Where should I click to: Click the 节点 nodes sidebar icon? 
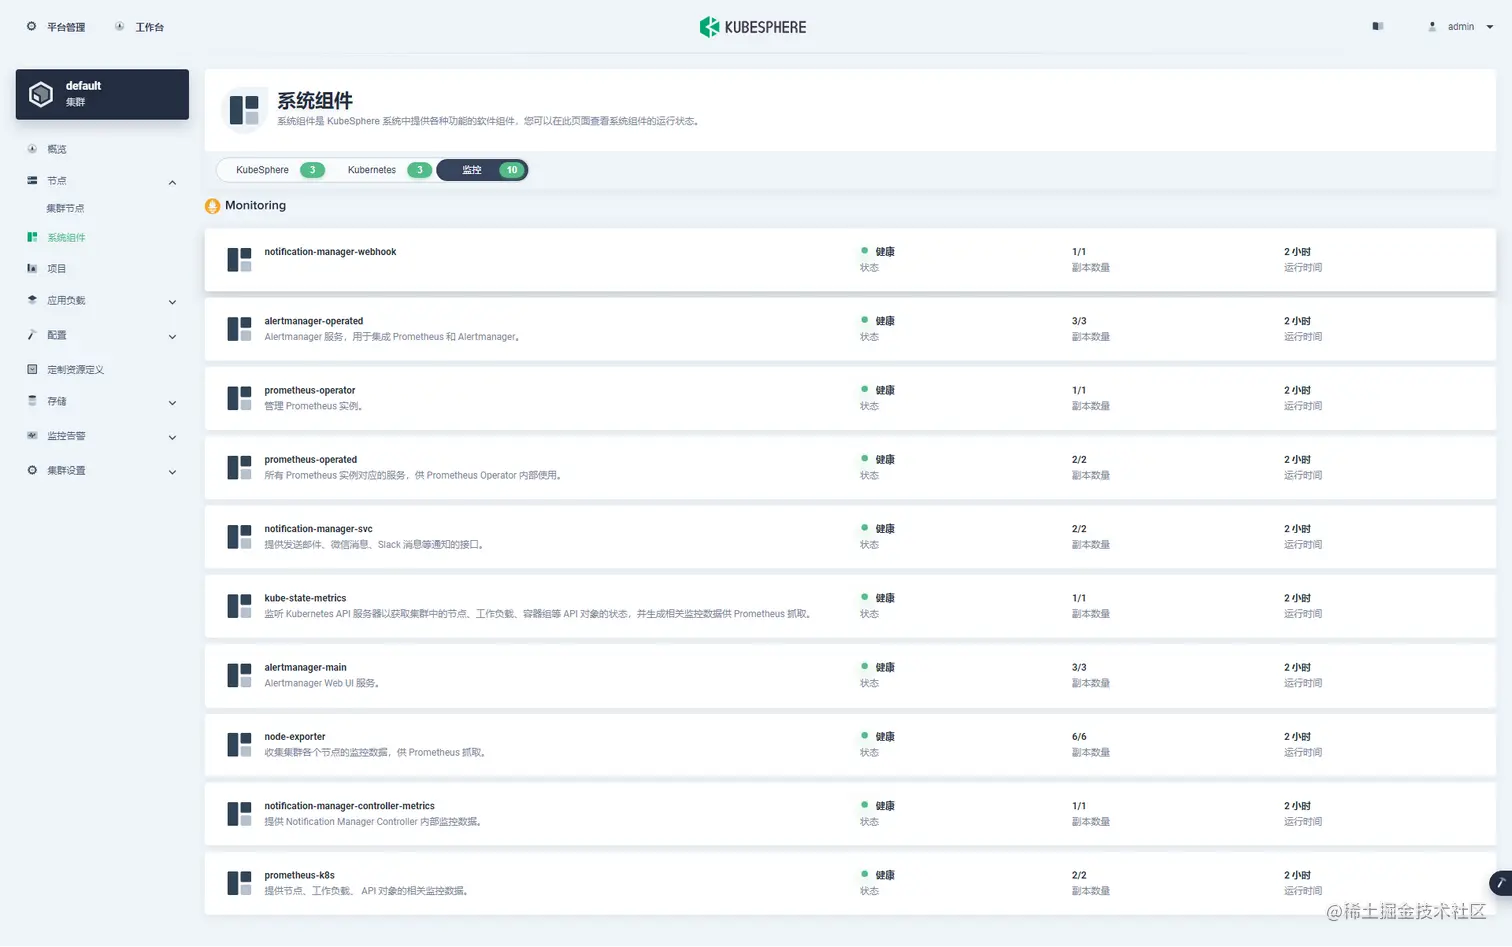point(32,181)
